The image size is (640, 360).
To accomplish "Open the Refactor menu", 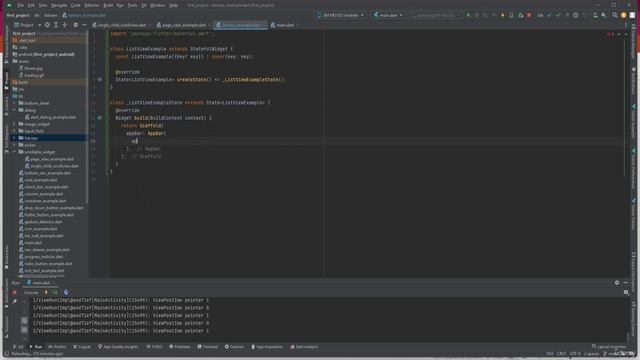I will pos(92,5).
